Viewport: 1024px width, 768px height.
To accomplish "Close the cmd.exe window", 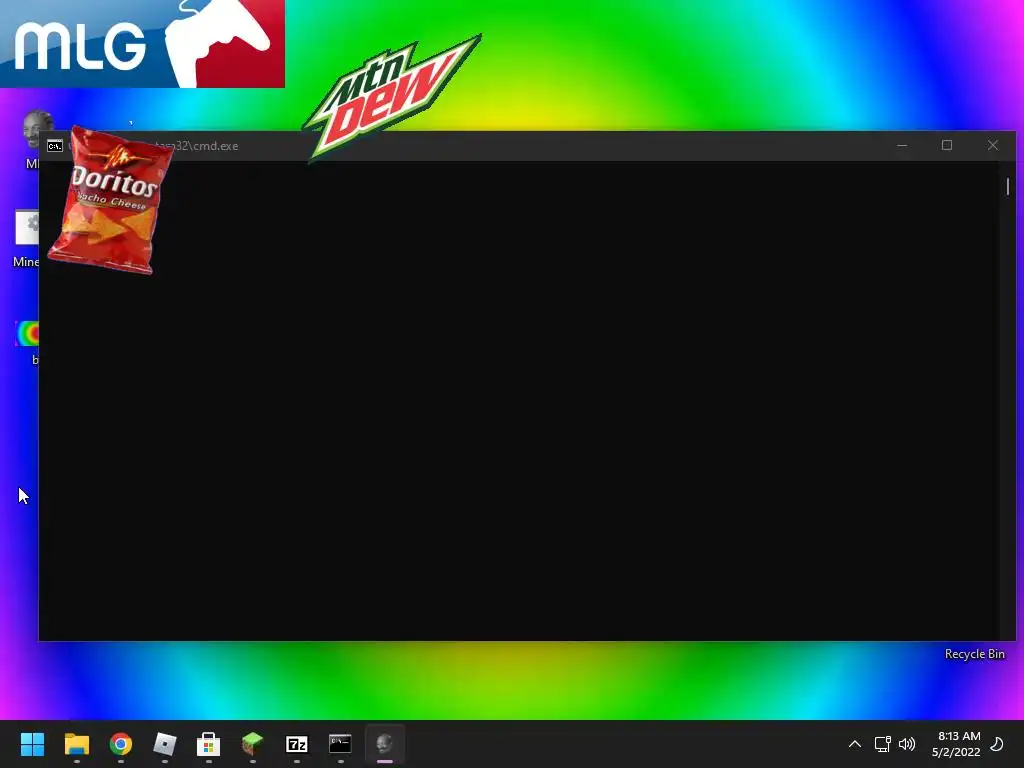I will [993, 145].
